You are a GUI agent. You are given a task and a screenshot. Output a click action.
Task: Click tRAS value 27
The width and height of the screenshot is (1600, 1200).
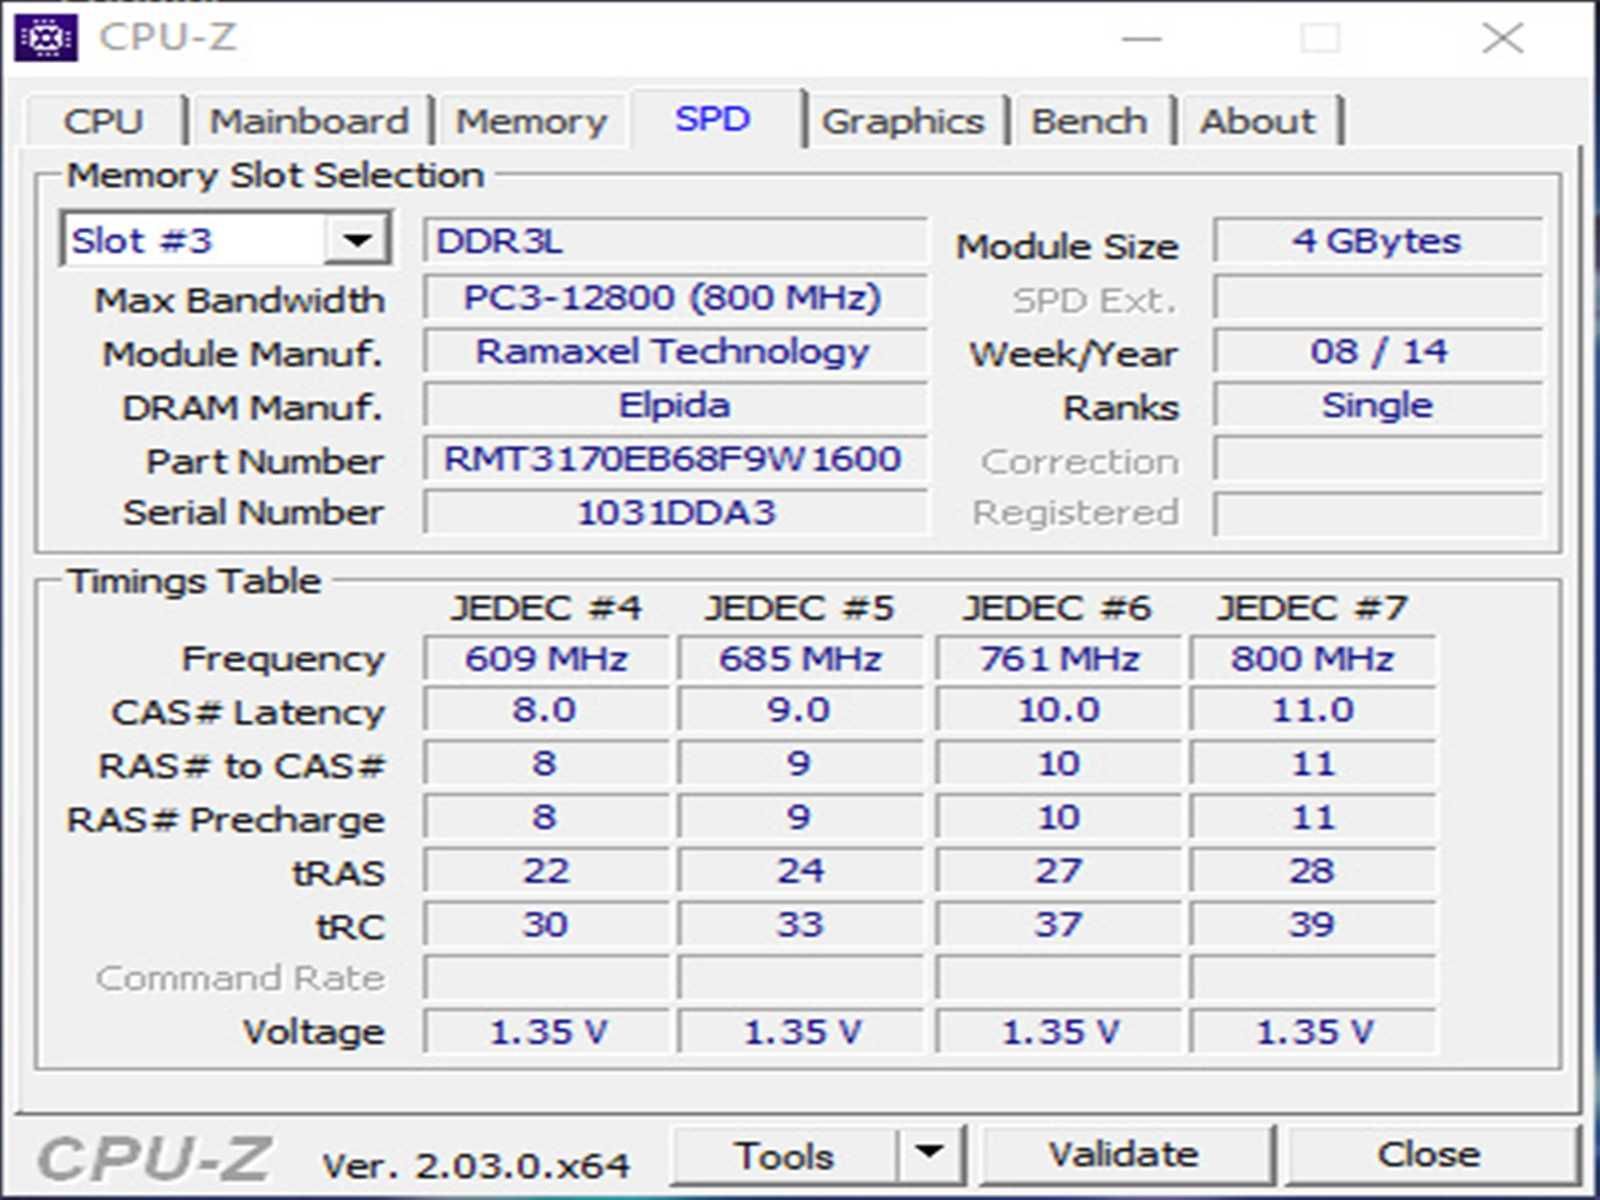(1058, 871)
